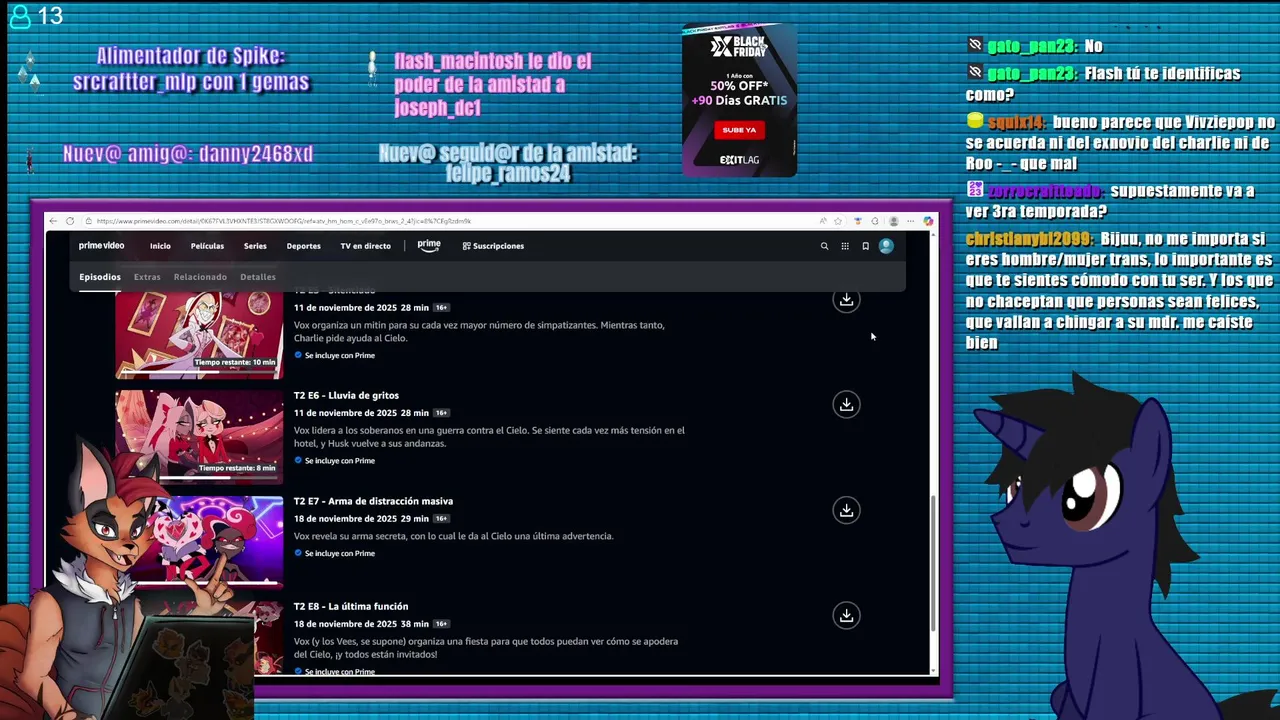Screen dimensions: 1280x720
Task: Reload the page with the refresh icon
Action: click(70, 221)
